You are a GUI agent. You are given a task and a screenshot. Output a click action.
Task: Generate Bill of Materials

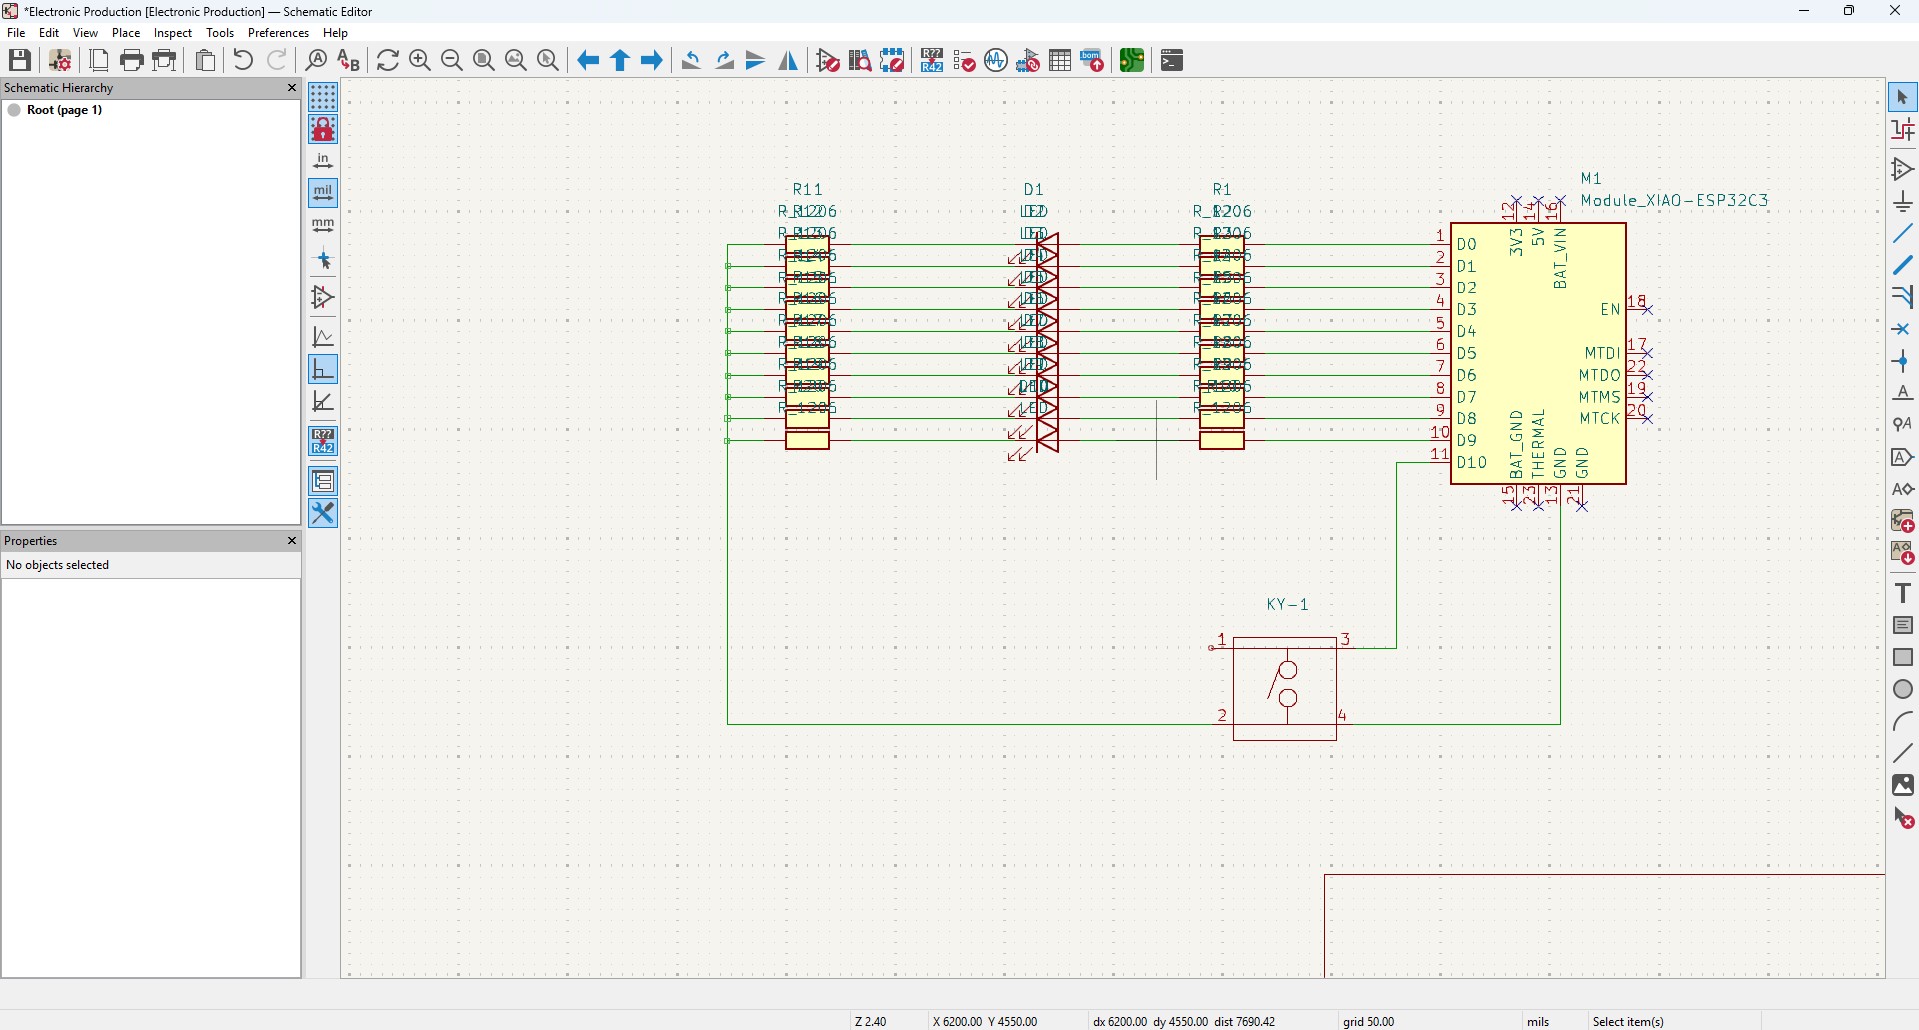(1094, 60)
